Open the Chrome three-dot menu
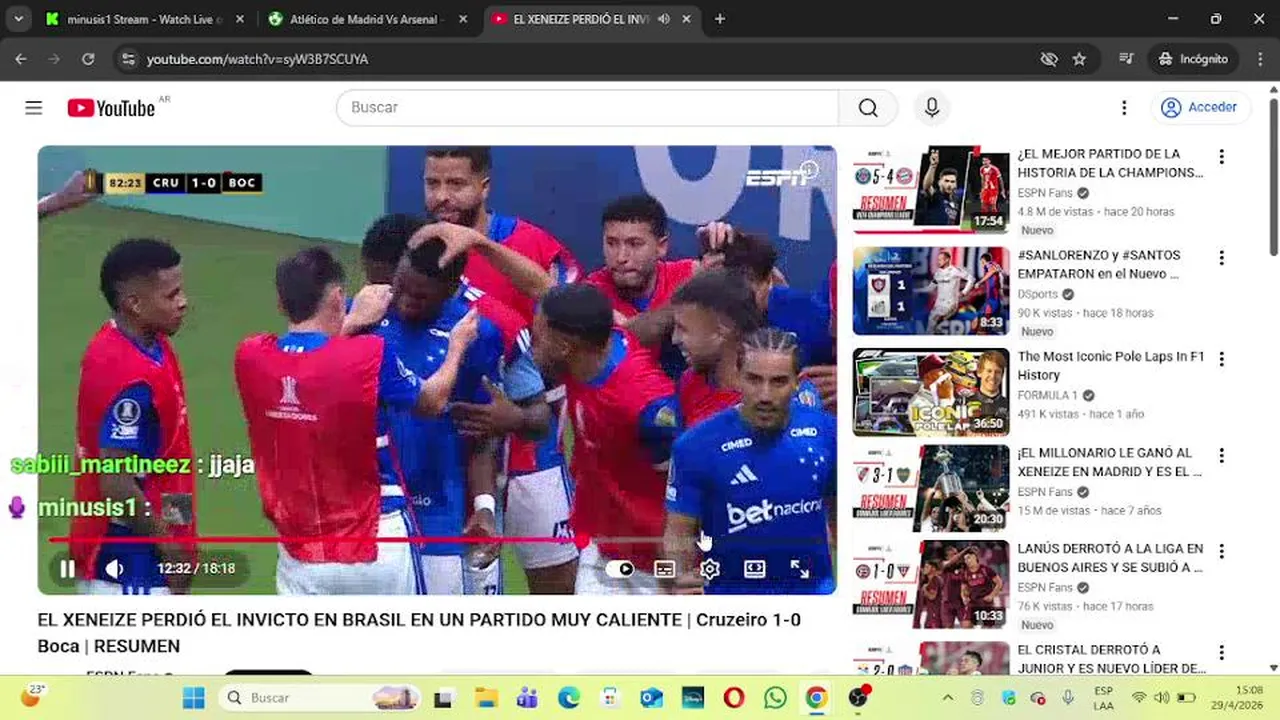1280x720 pixels. point(1258,59)
